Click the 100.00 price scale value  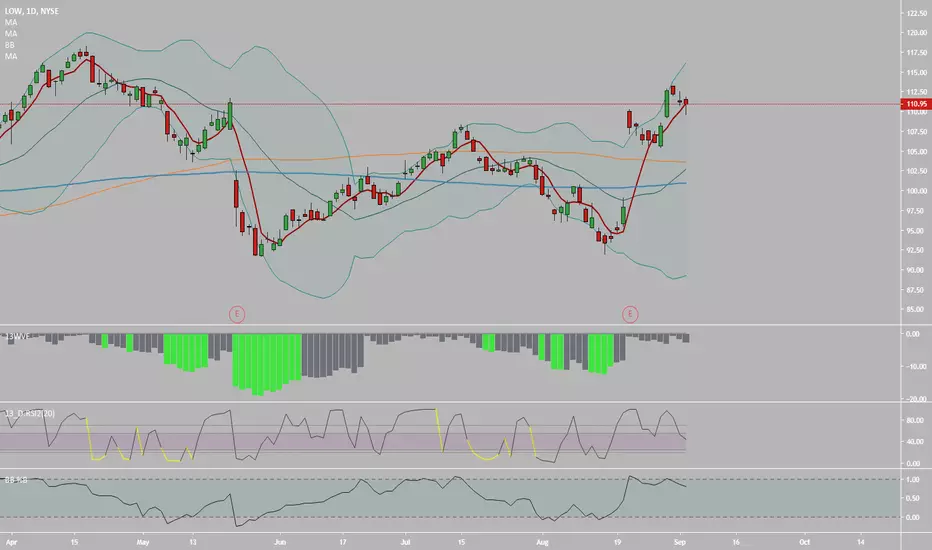pyautogui.click(x=917, y=191)
